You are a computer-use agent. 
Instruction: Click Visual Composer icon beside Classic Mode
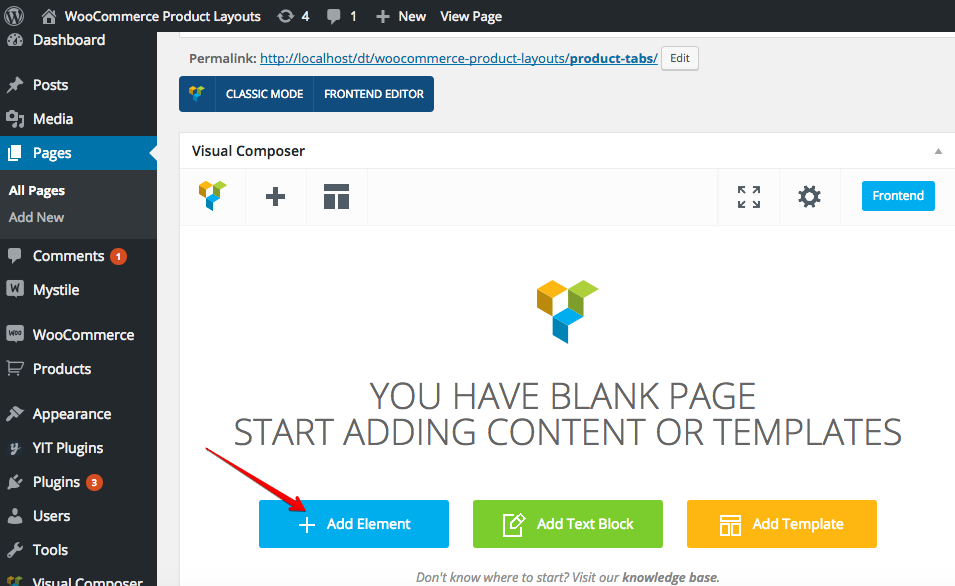pos(197,94)
